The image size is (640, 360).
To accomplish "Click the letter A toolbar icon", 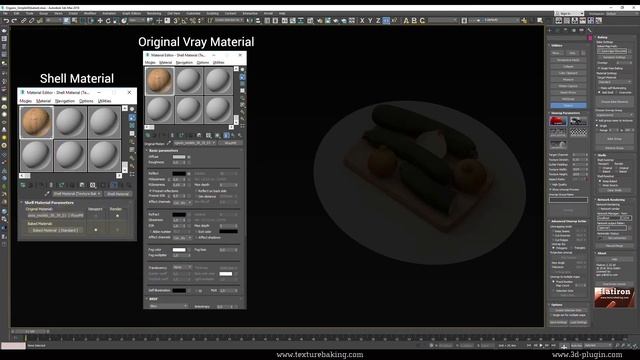I will [x=406, y=20].
